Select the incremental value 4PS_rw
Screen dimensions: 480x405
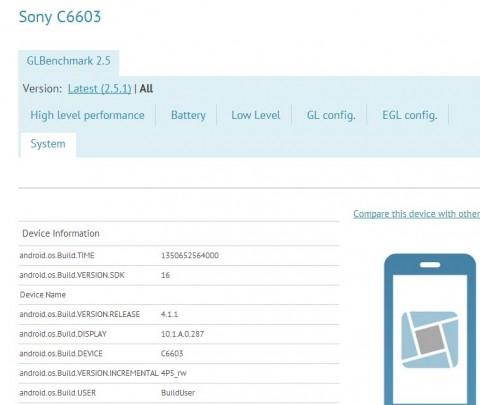(x=174, y=373)
